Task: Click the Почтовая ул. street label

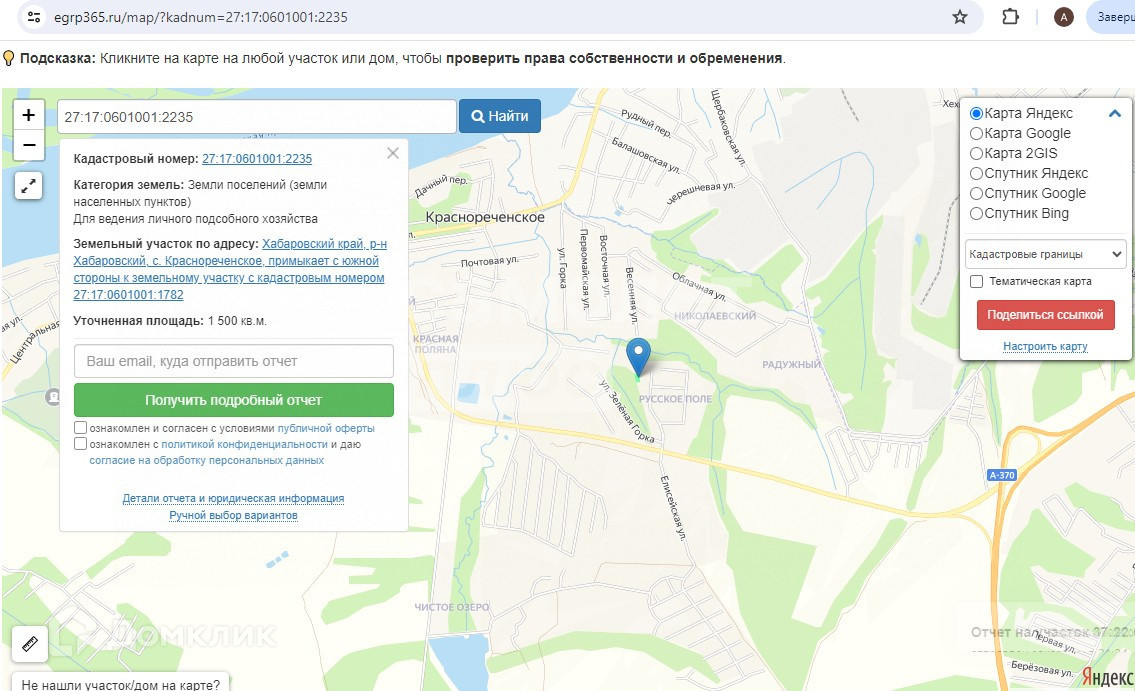Action: [x=490, y=260]
